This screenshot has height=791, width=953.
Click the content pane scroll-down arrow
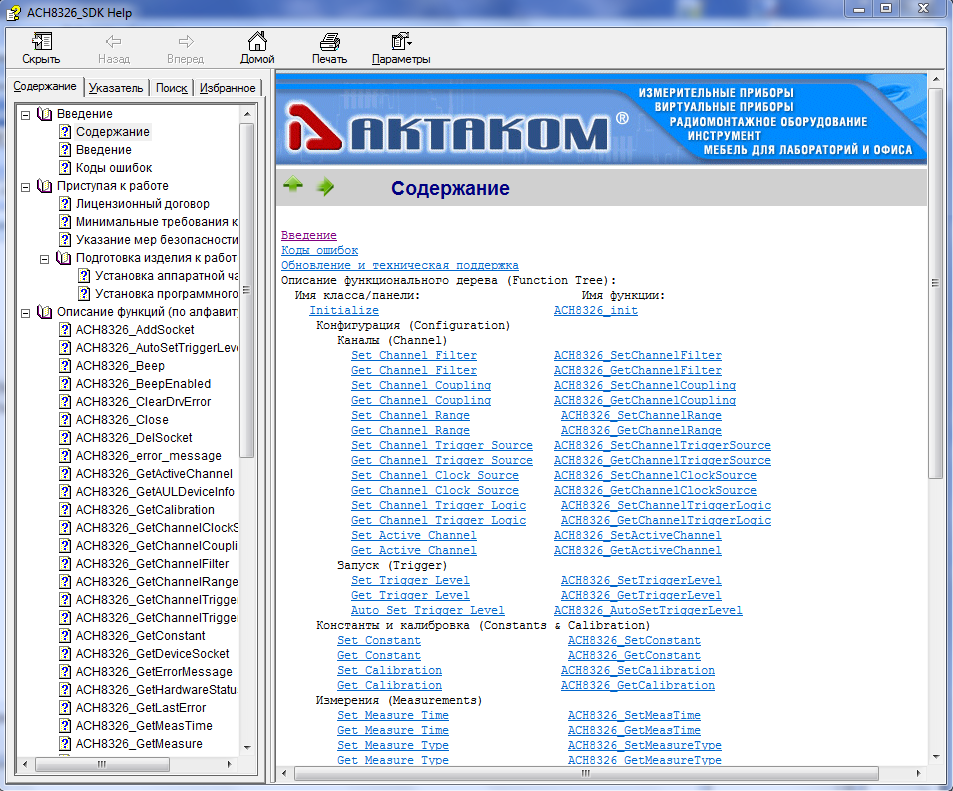pos(935,757)
